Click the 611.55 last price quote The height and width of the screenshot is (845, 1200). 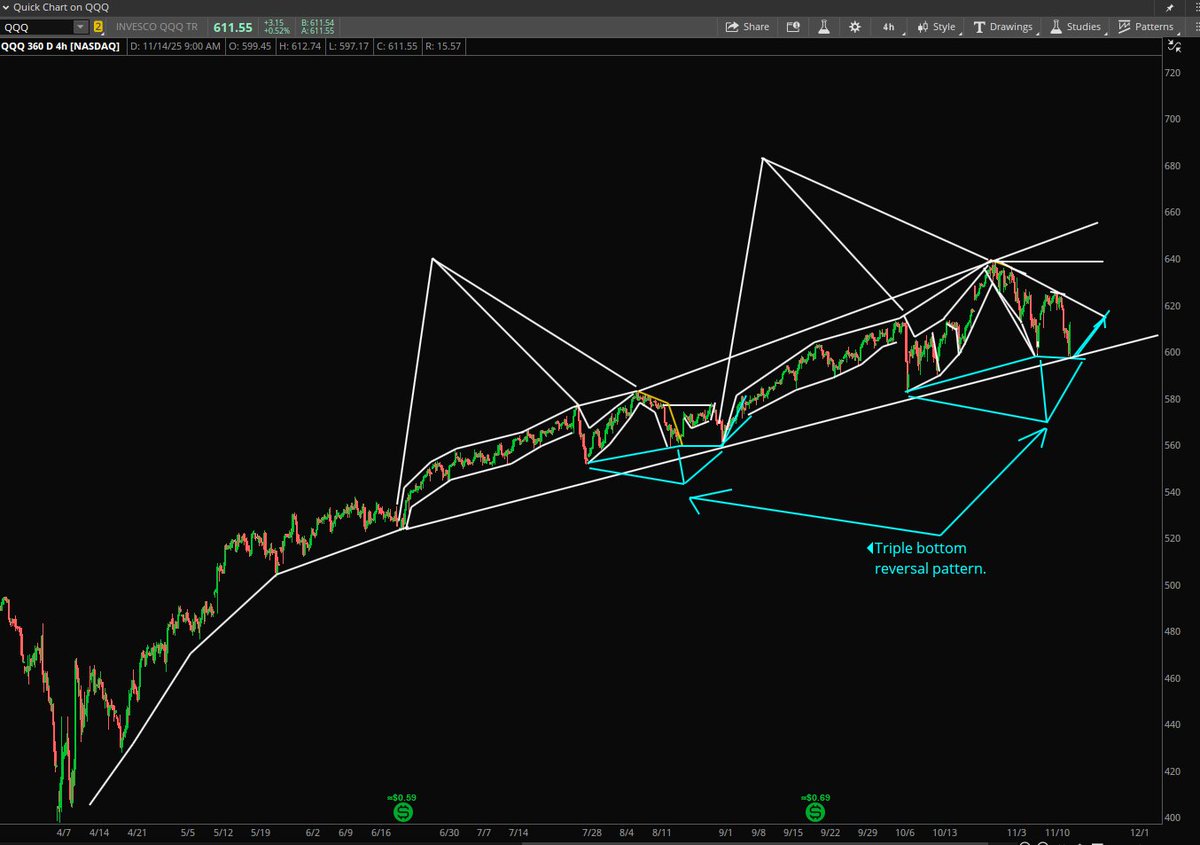(232, 27)
